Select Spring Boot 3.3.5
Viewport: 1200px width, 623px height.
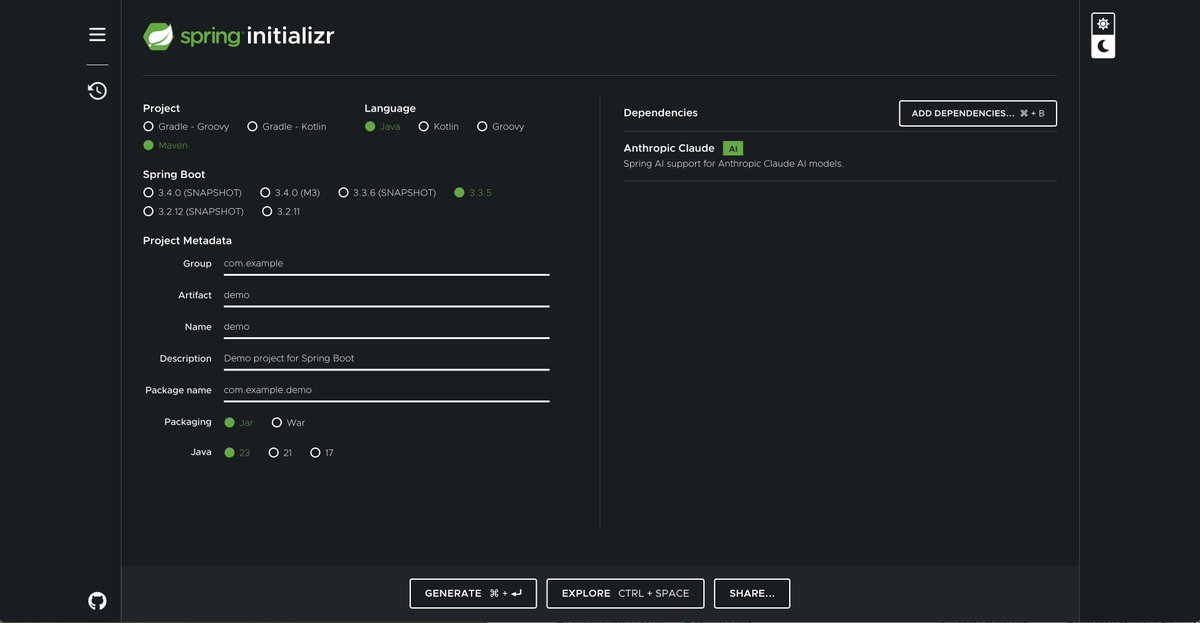click(473, 193)
